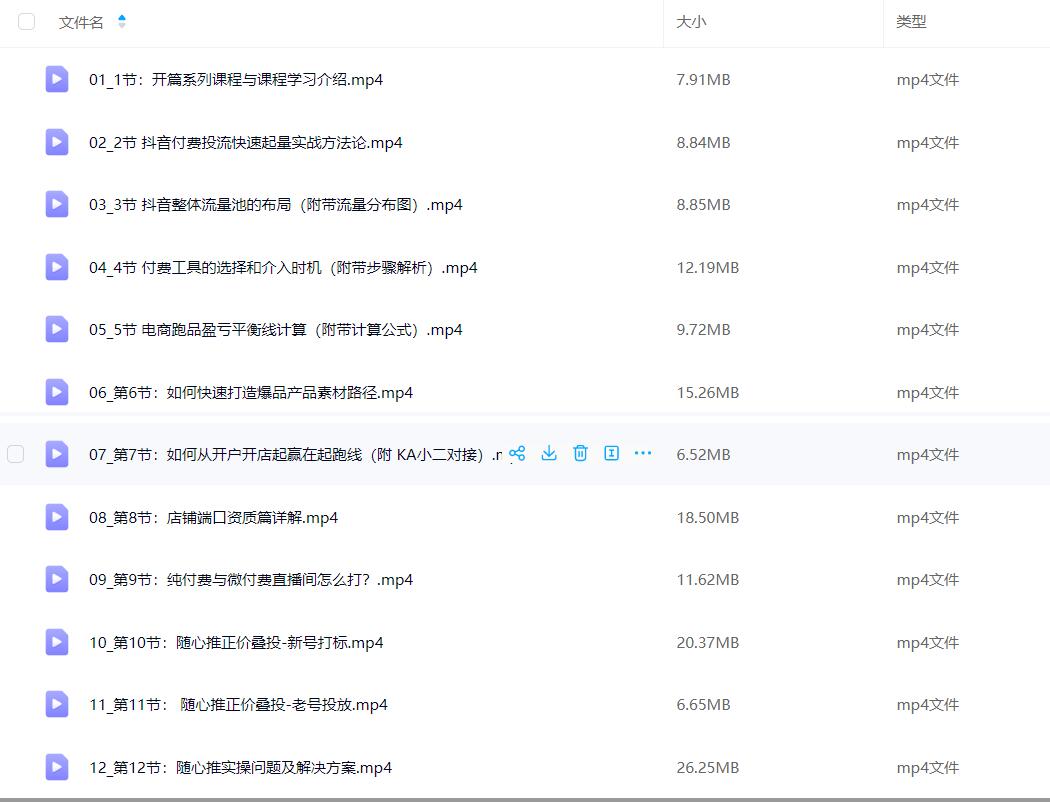This screenshot has width=1050, height=802.
Task: Click the 大小 column header
Action: point(691,22)
